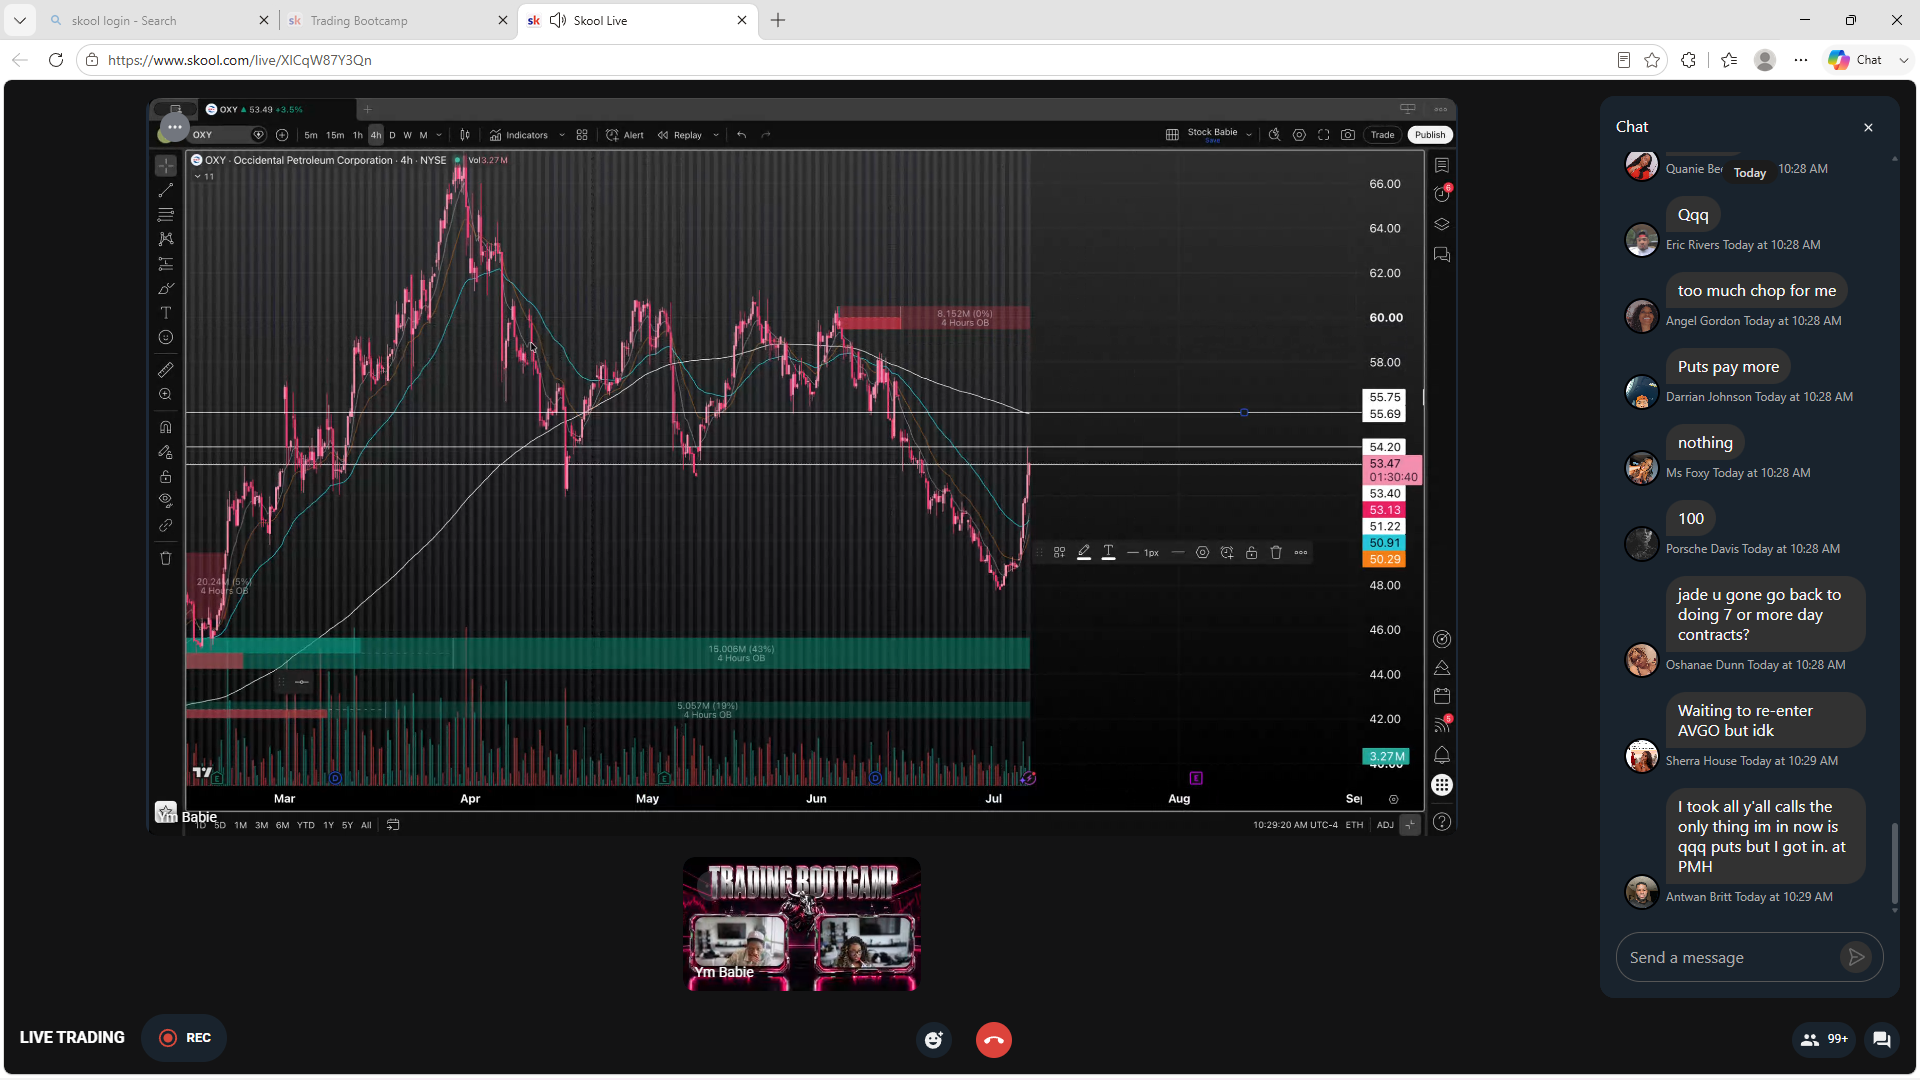Open the emoji and icons drawing tool
This screenshot has height=1080, width=1920.
click(x=166, y=338)
